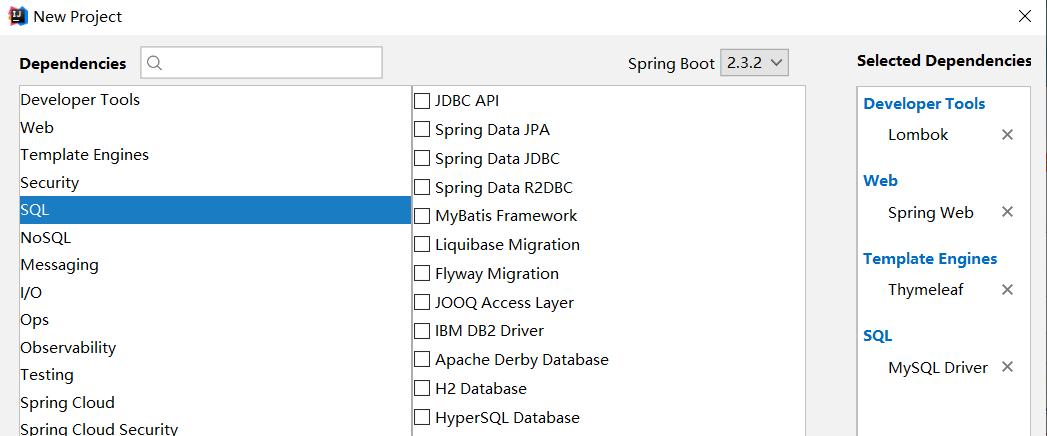Viewport: 1047px width, 436px height.
Task: Tick the Spring Data JDBC checkbox
Action: [422, 158]
